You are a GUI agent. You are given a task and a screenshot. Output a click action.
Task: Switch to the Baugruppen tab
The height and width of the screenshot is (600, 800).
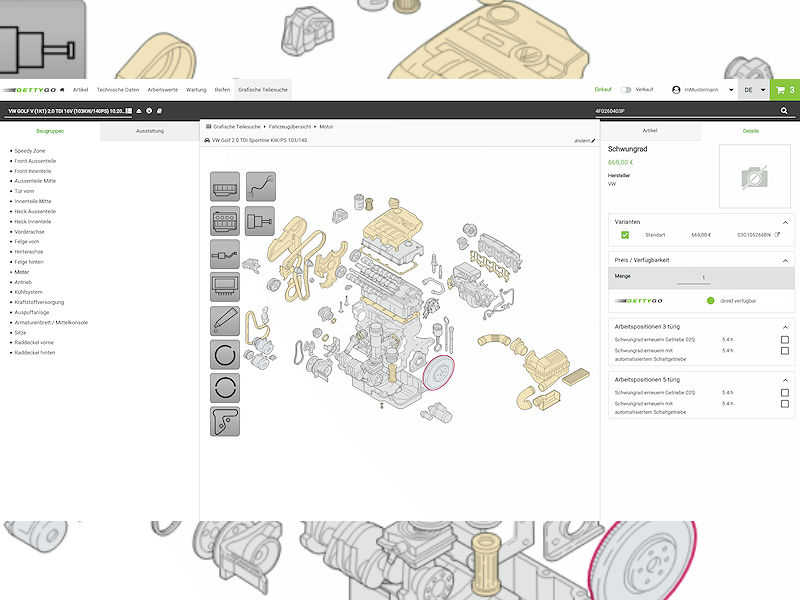(50, 132)
